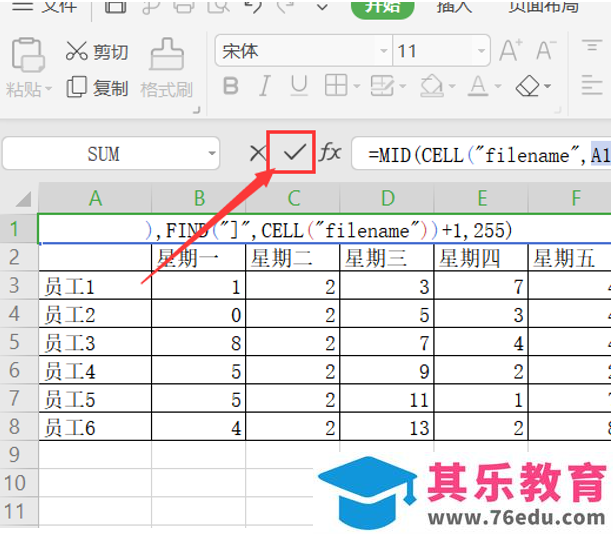Select row 9 header

[x=19, y=455]
